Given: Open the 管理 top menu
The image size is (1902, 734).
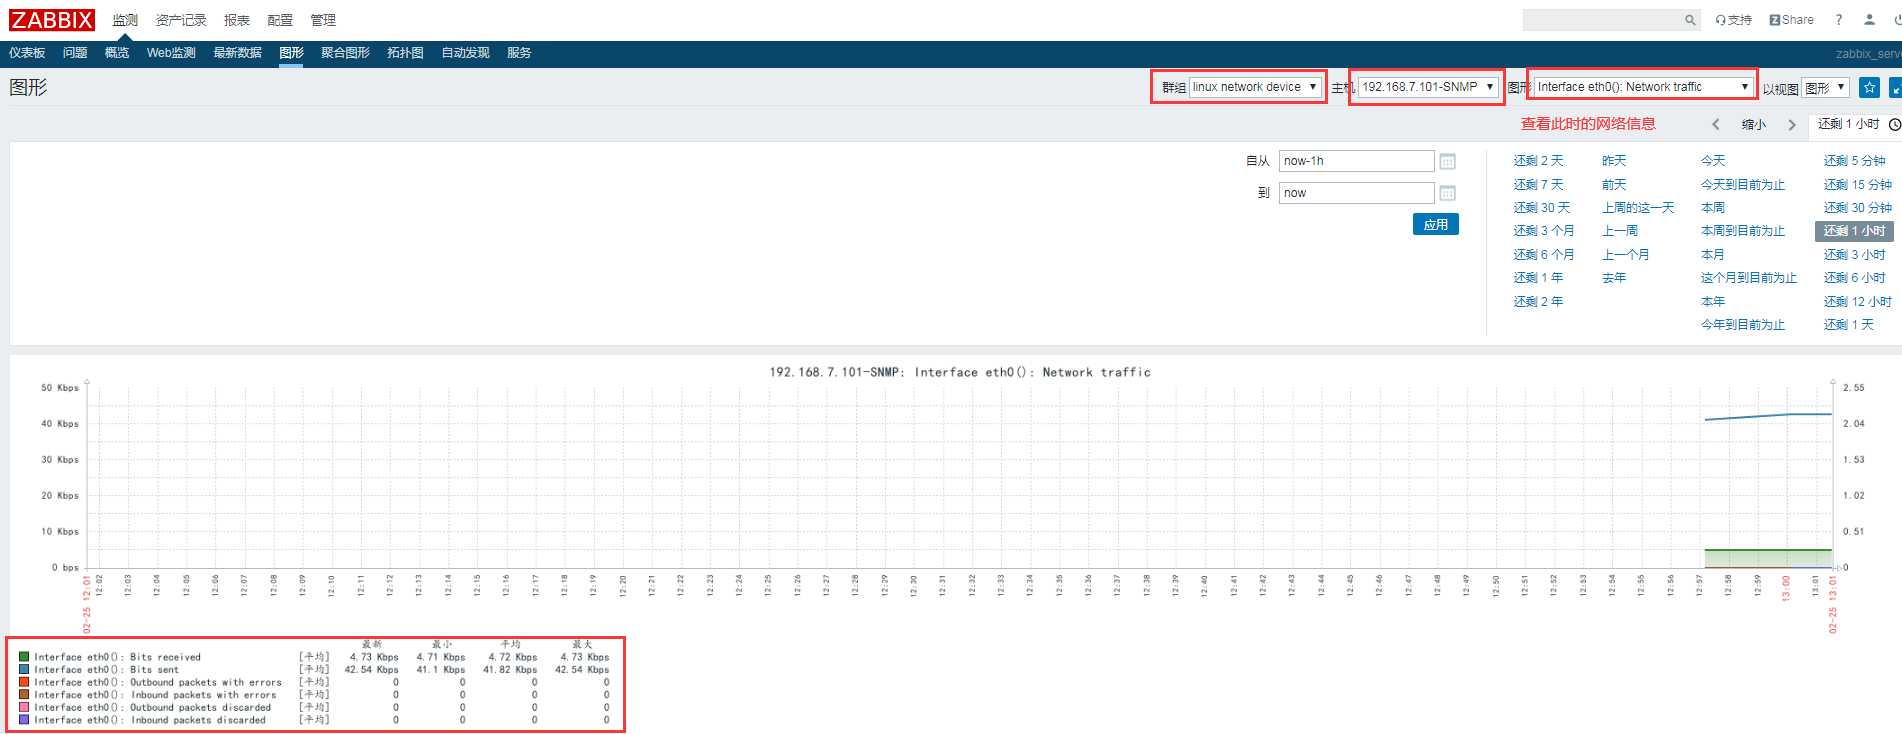Looking at the screenshot, I should click(323, 20).
